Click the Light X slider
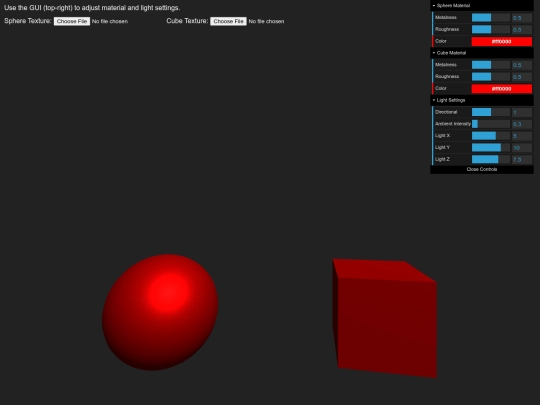The image size is (540, 405). point(491,136)
